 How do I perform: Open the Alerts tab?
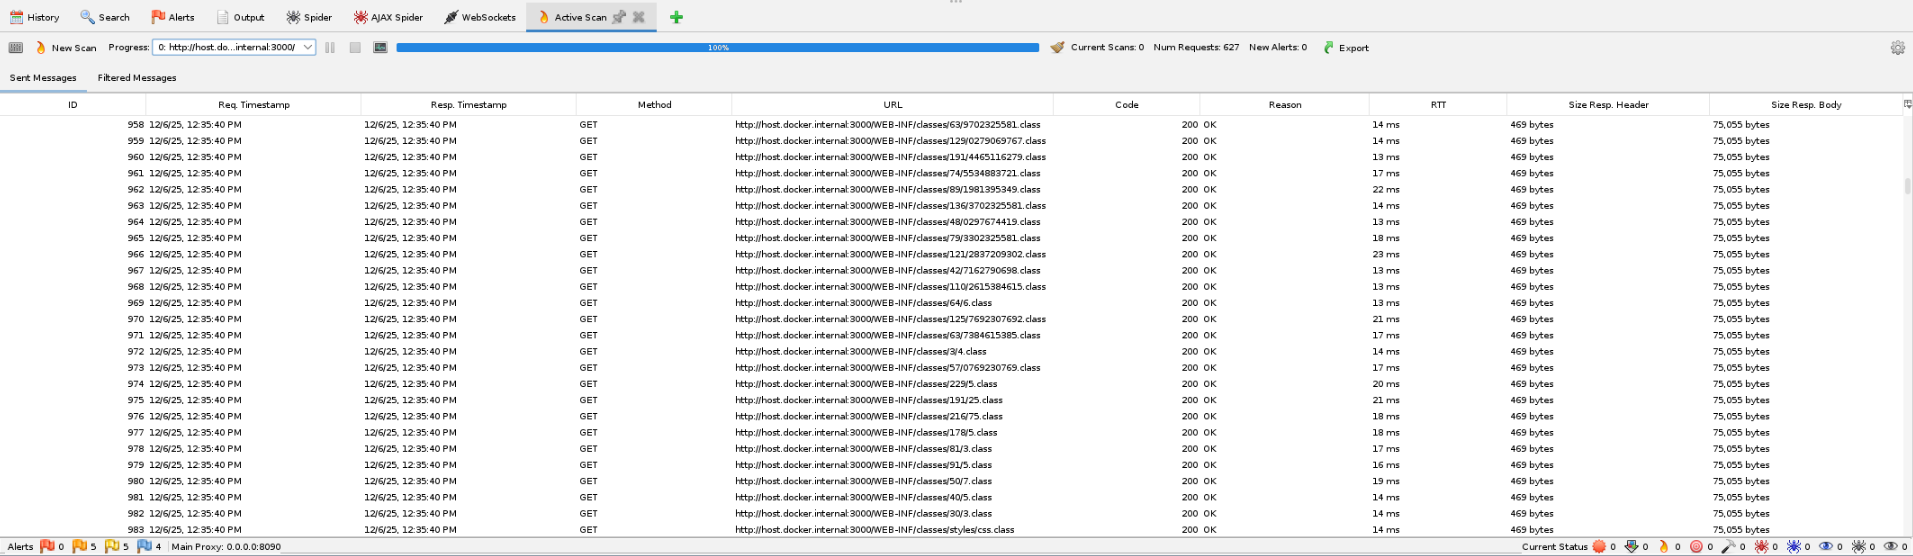click(173, 17)
